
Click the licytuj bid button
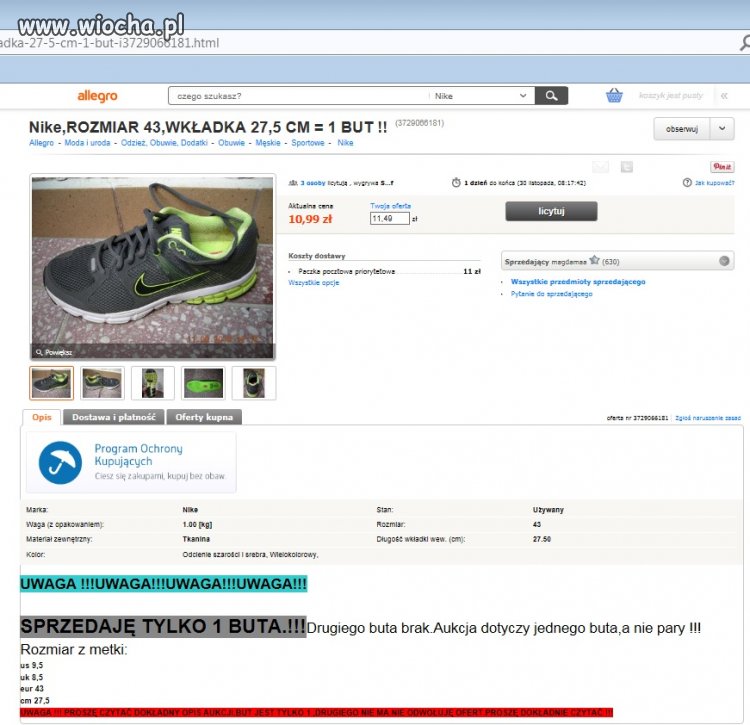coord(551,211)
